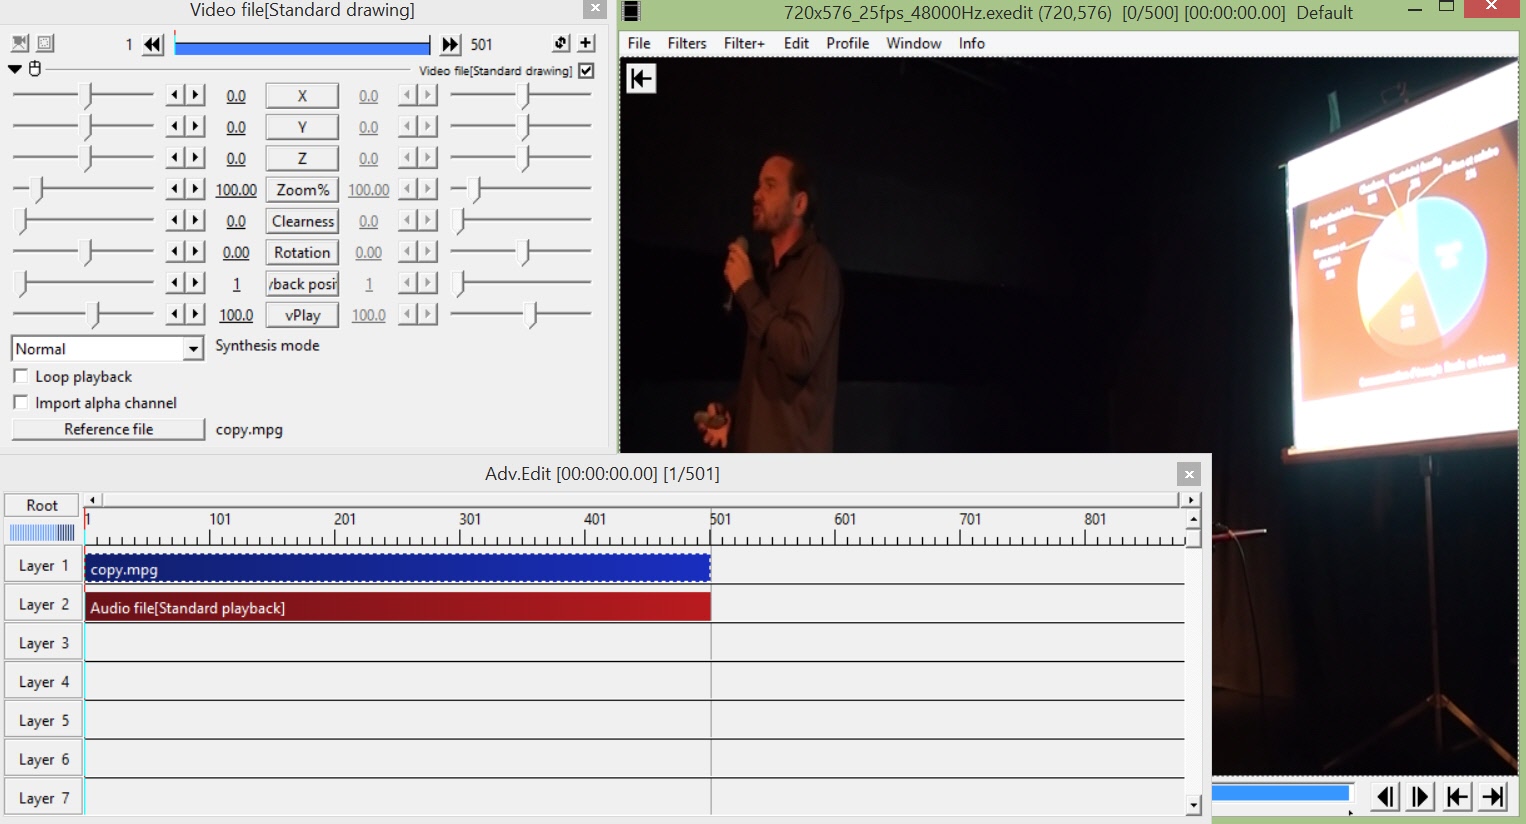Image resolution: width=1526 pixels, height=824 pixels.
Task: Click the Clearness parameter button
Action: pos(302,221)
